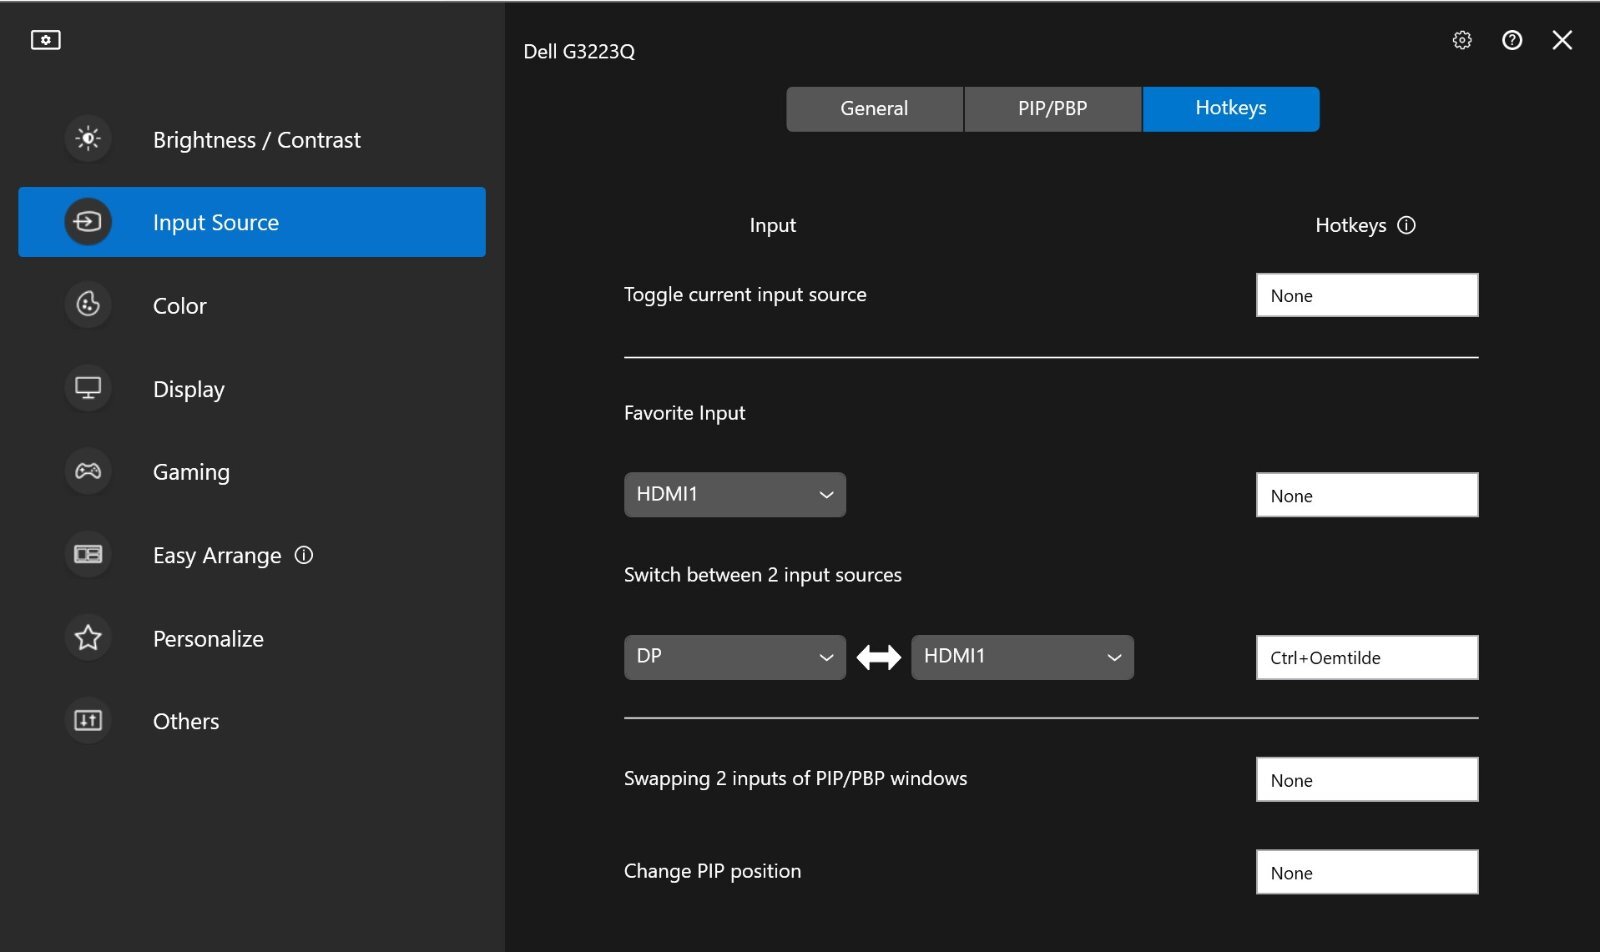Image resolution: width=1600 pixels, height=952 pixels.
Task: Click the Gaming controller icon
Action: coord(88,471)
